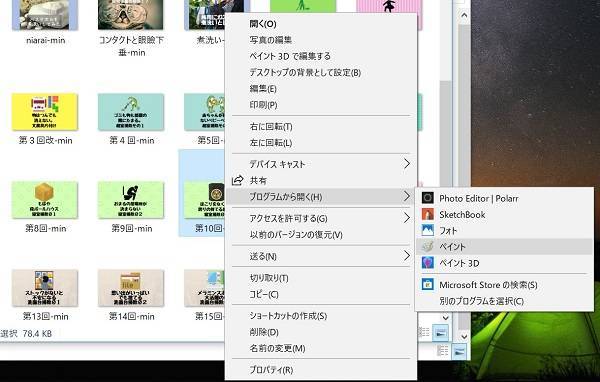Select the 第13回-min image thumbnail
This screenshot has width=600, height=382.
45,288
